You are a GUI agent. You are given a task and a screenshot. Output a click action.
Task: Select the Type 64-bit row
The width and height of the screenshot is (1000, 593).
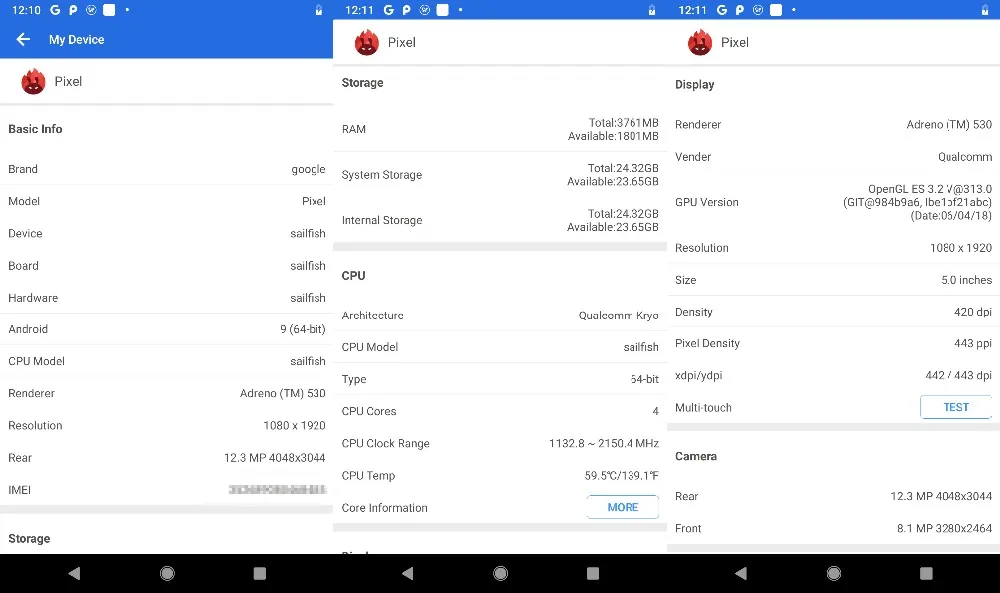[x=500, y=379]
